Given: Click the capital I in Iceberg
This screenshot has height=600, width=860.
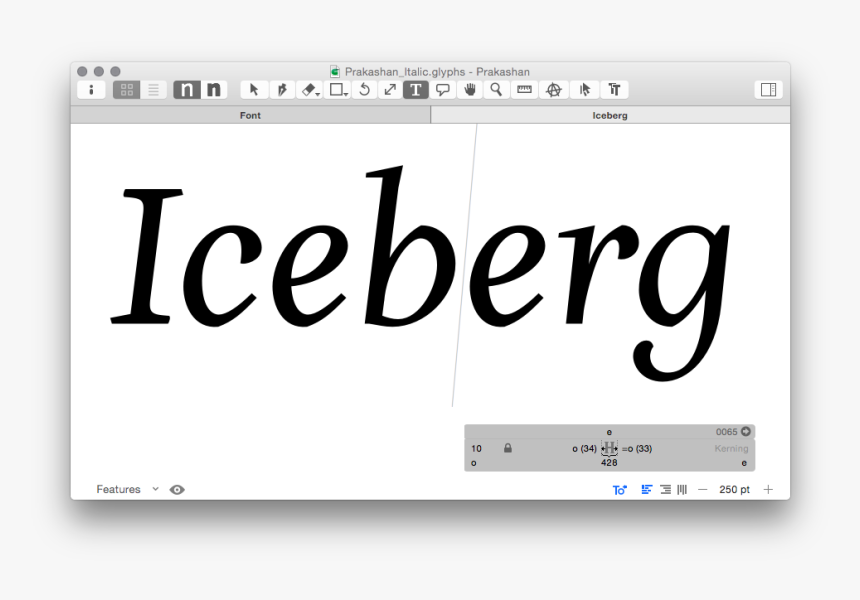Looking at the screenshot, I should 147,256.
